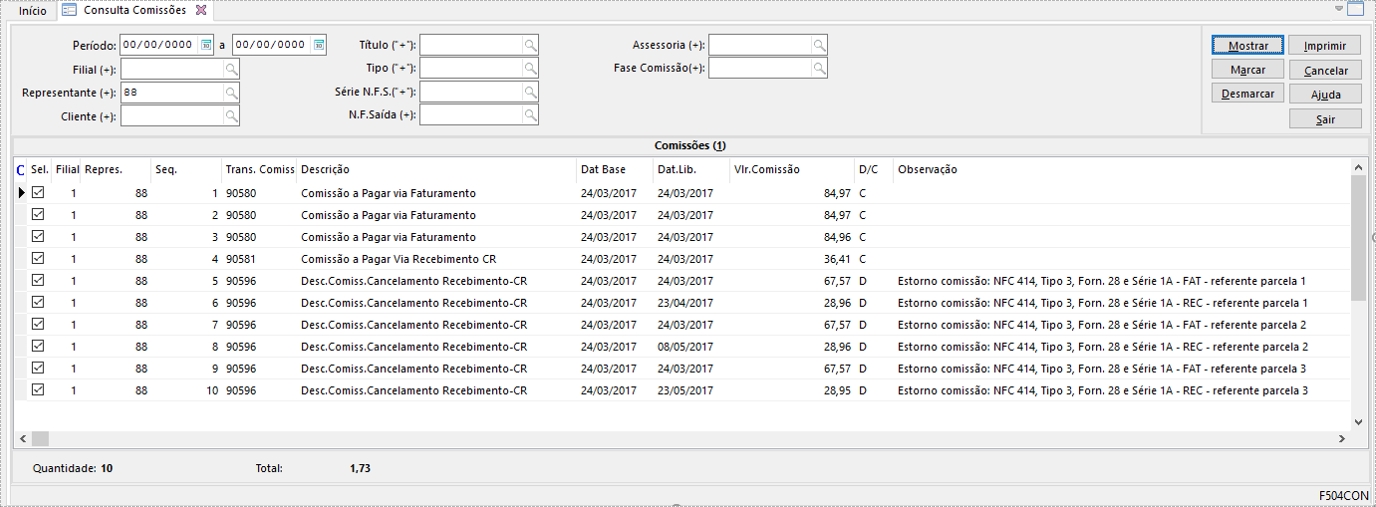Click the C column selector in grid header

point(21,170)
